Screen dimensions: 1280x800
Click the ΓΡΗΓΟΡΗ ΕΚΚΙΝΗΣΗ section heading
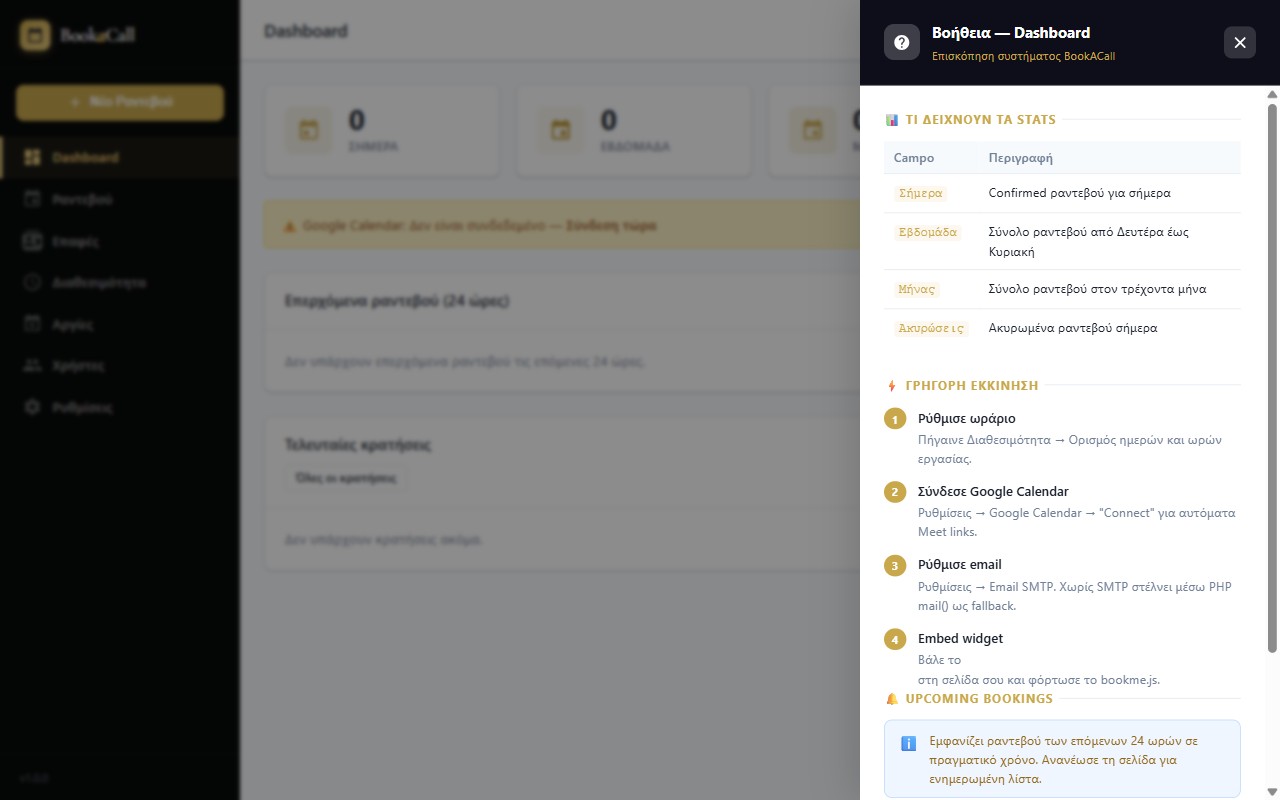click(972, 386)
